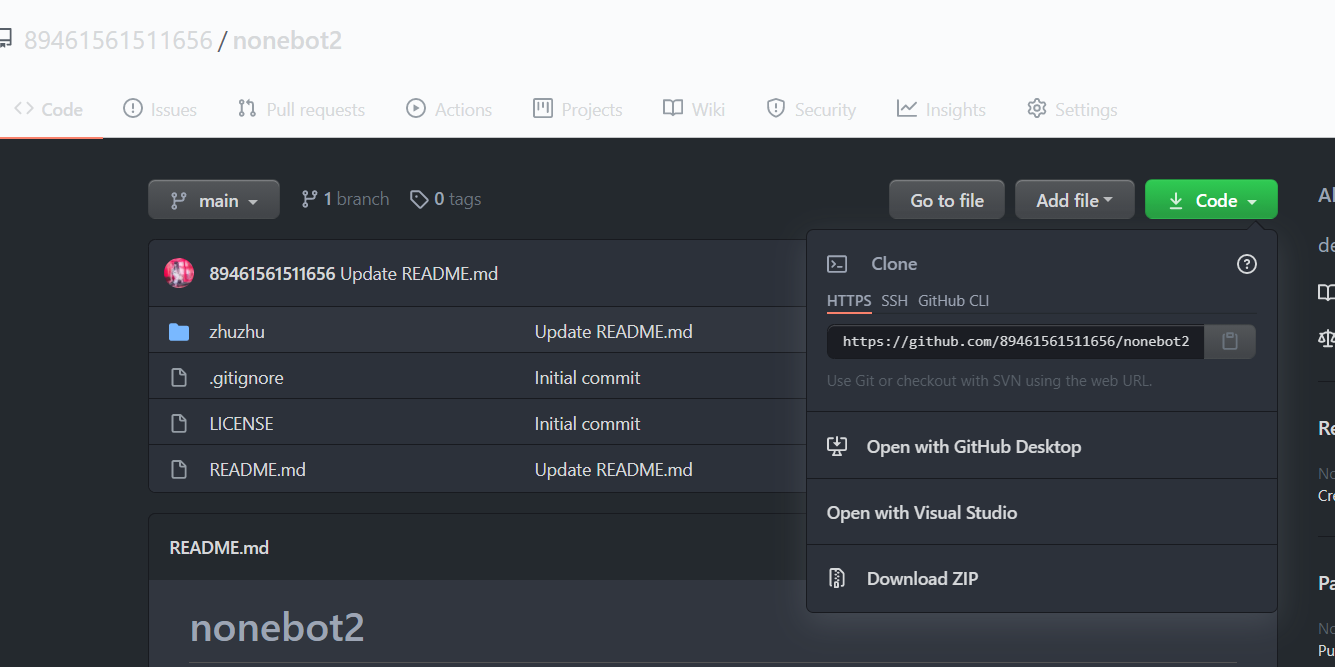1335x667 pixels.
Task: Go to the Pull requests tab
Action: (x=301, y=109)
